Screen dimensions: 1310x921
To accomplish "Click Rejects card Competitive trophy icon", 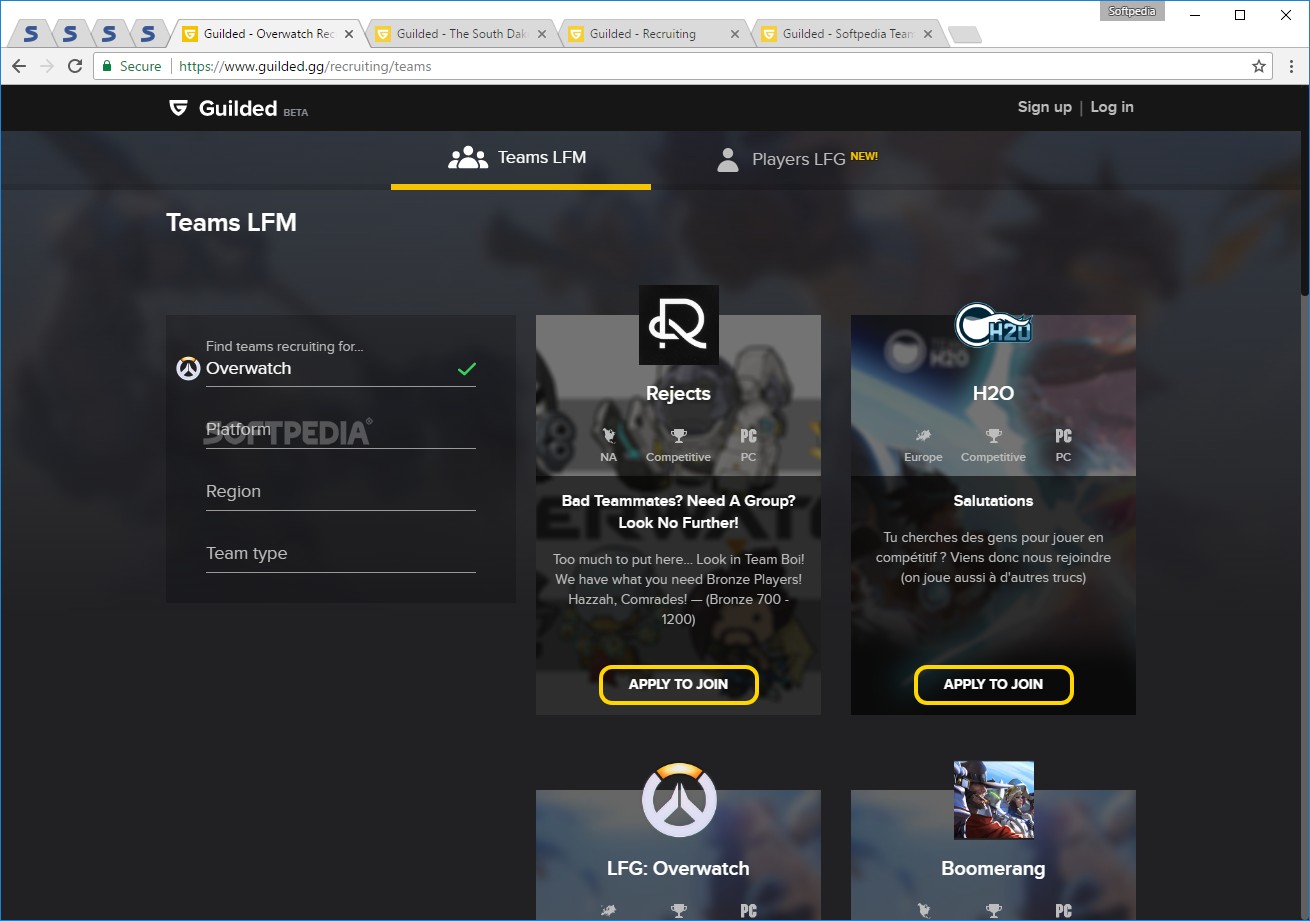I will pyautogui.click(x=678, y=436).
